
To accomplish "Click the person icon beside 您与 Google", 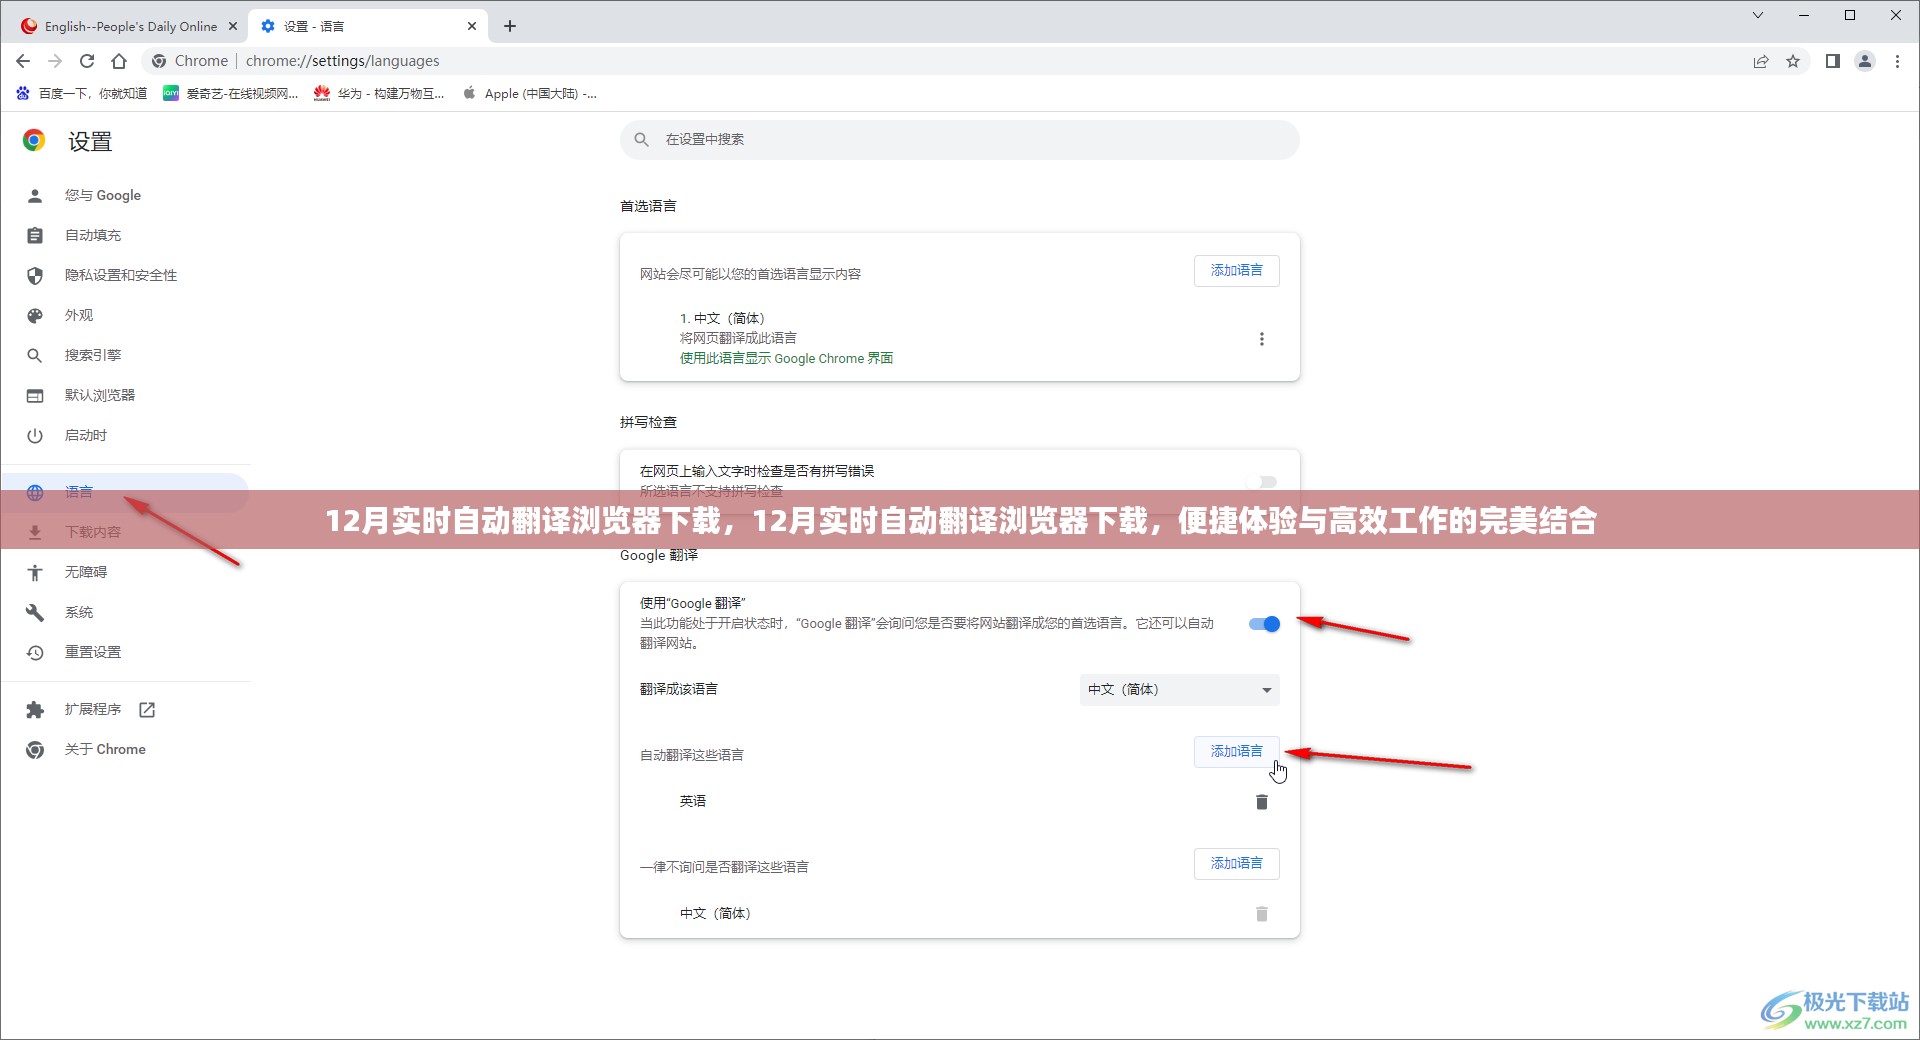I will pyautogui.click(x=35, y=195).
